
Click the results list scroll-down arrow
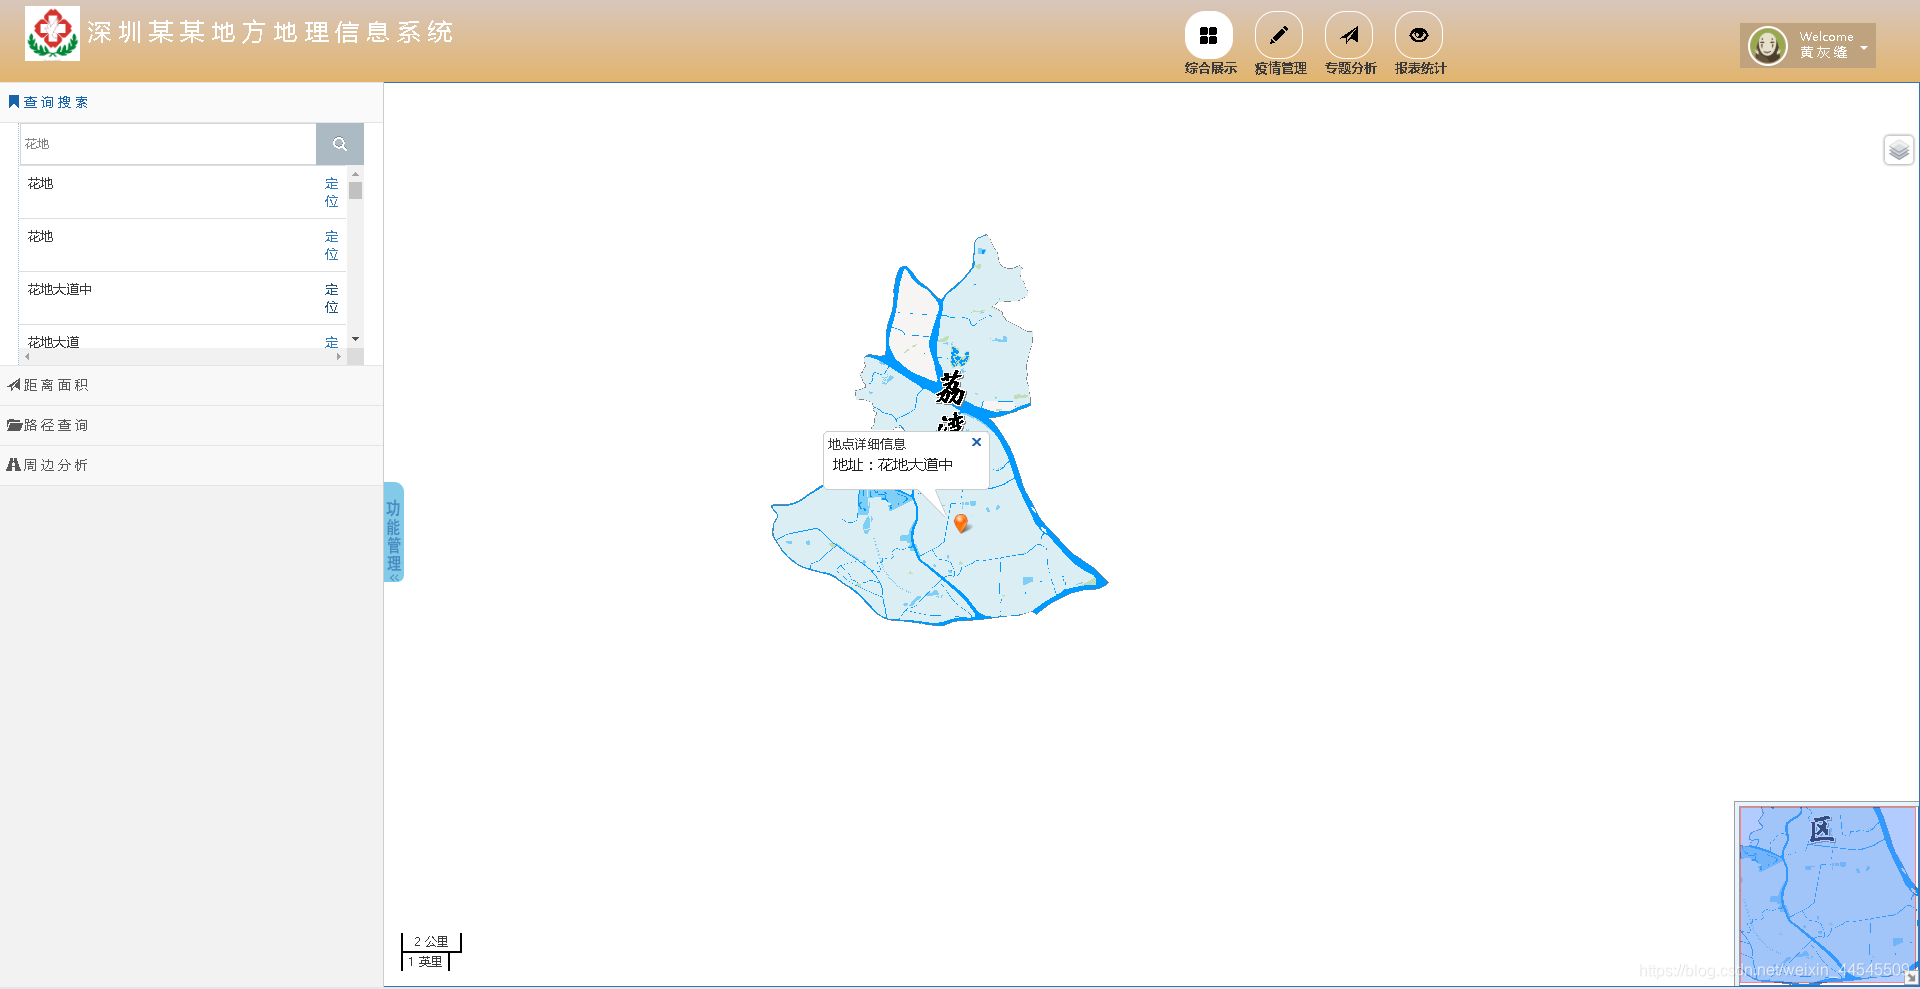coord(355,339)
